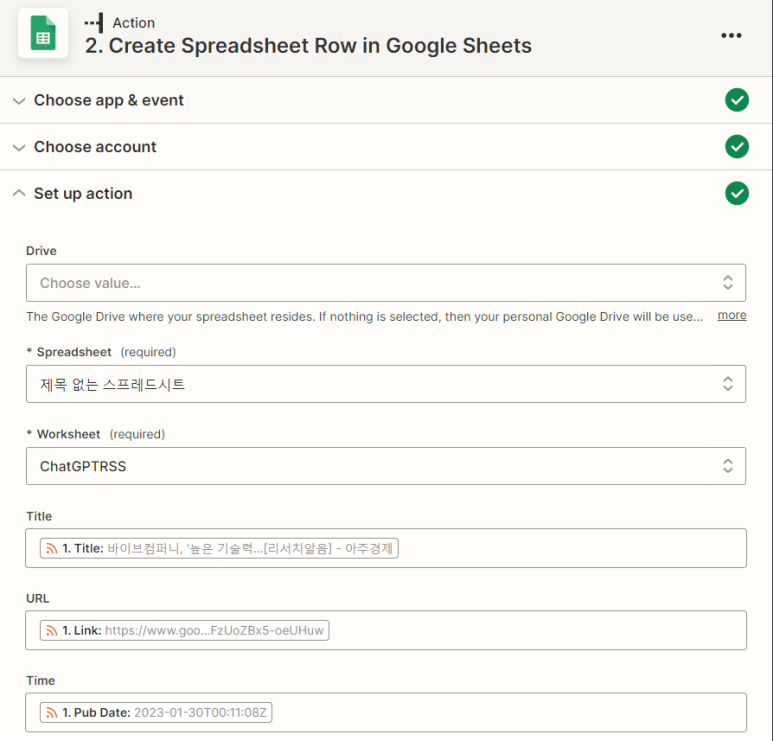
Task: Click the 'Worksheet (required)' label
Action: [96, 434]
